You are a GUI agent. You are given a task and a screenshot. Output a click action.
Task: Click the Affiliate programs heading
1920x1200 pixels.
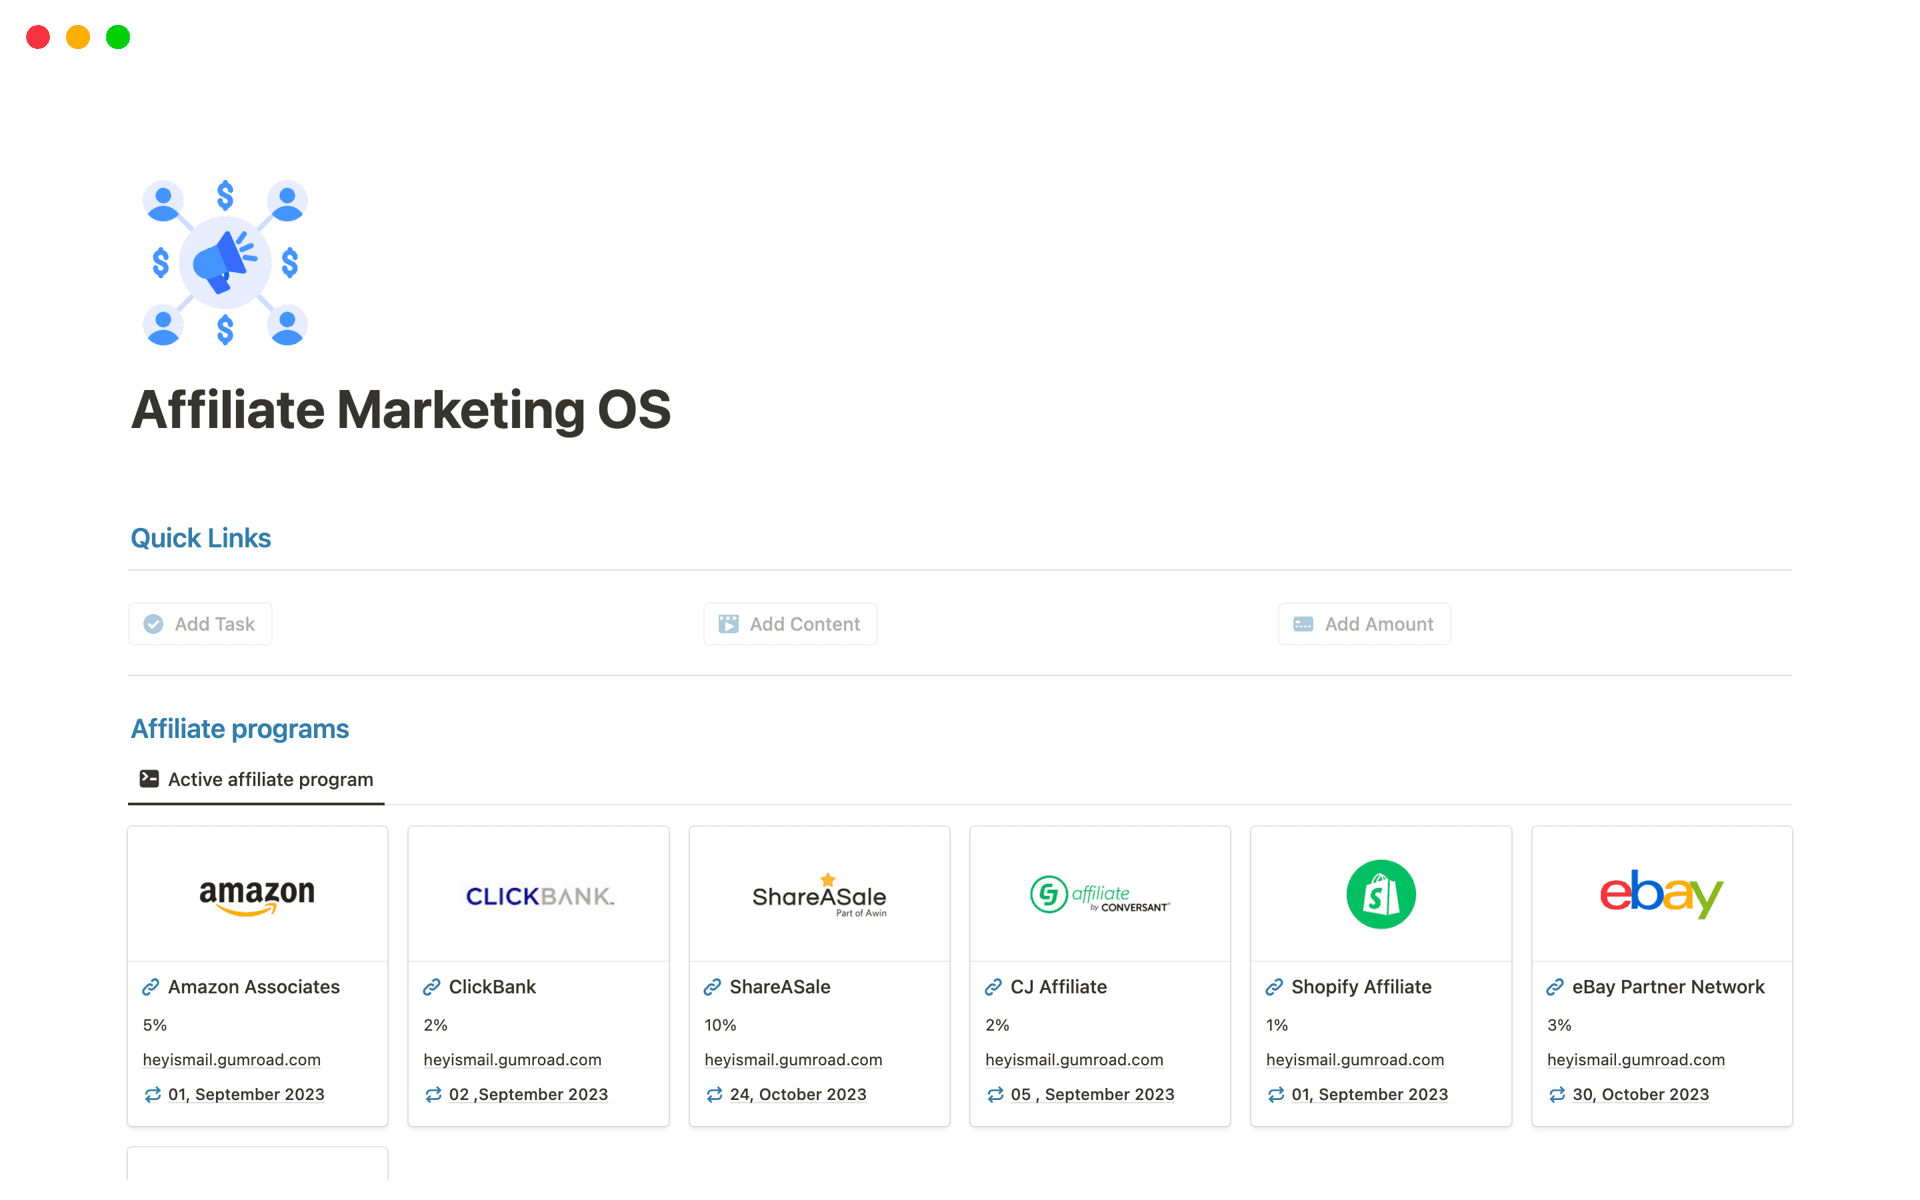coord(240,729)
